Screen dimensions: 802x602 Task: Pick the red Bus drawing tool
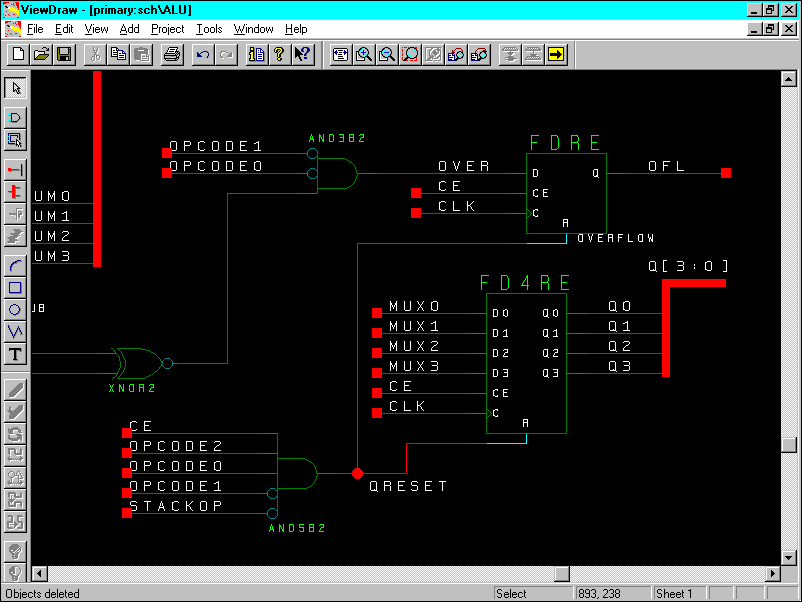click(15, 192)
